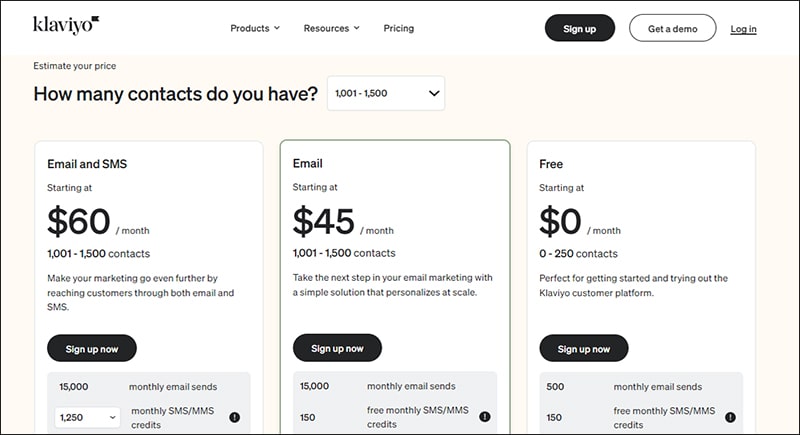Click info icon in Free plan card

[731, 417]
